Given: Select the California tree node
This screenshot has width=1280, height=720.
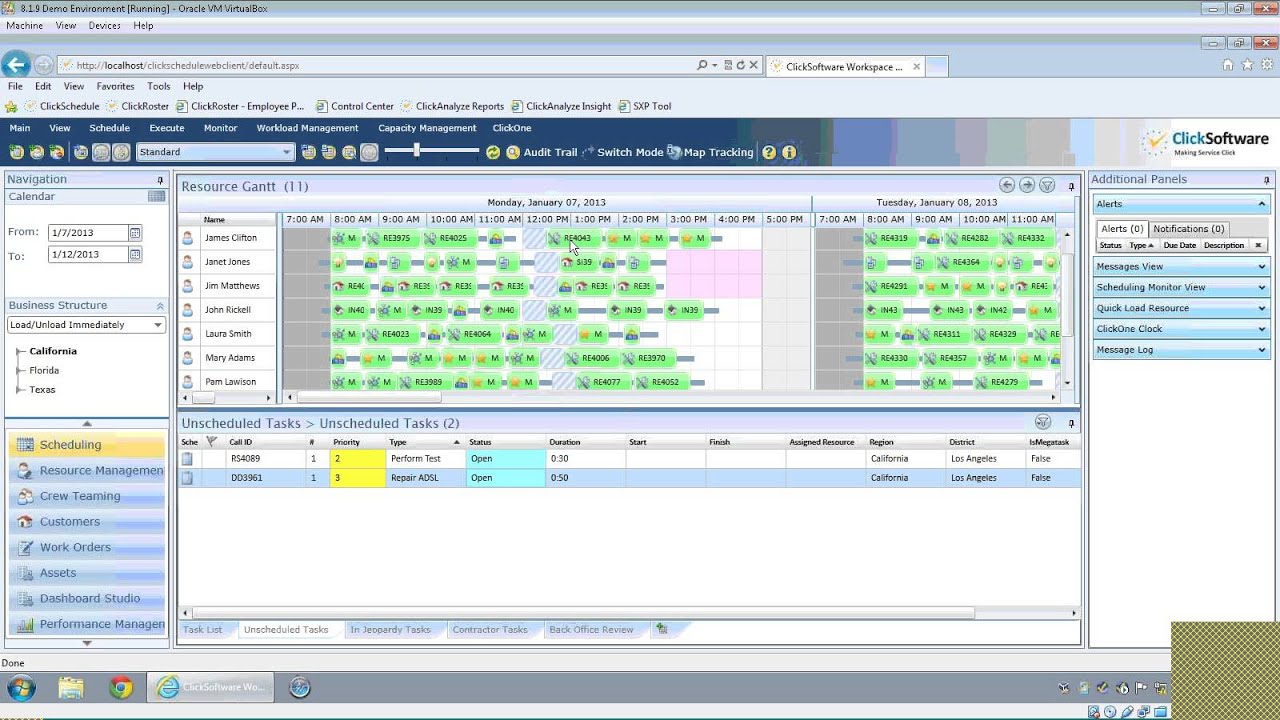Looking at the screenshot, I should [53, 352].
